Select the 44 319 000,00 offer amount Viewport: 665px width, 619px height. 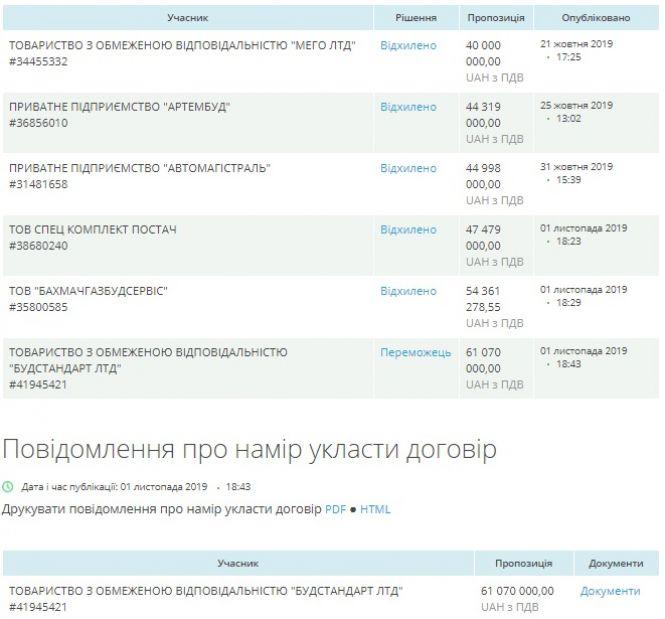pyautogui.click(x=483, y=115)
